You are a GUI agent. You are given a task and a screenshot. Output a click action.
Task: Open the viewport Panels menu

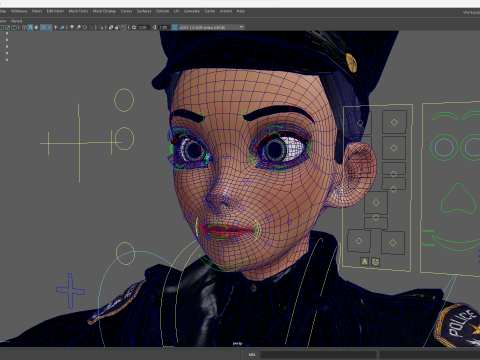pos(16,21)
